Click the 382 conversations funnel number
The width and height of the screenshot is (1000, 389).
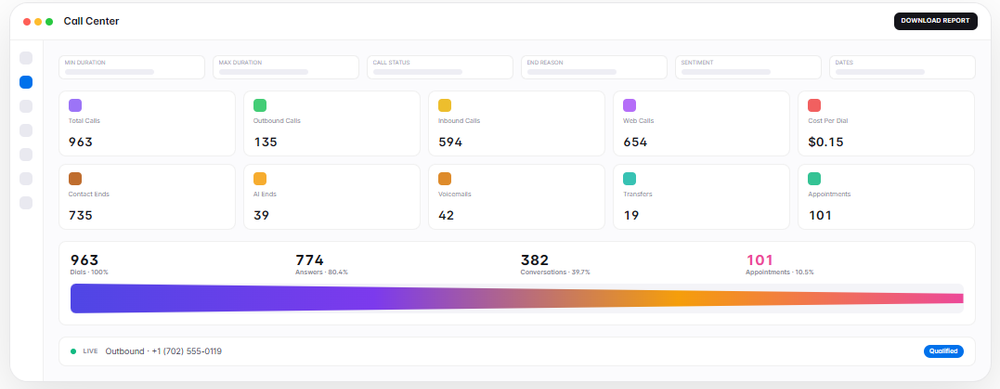[534, 260]
